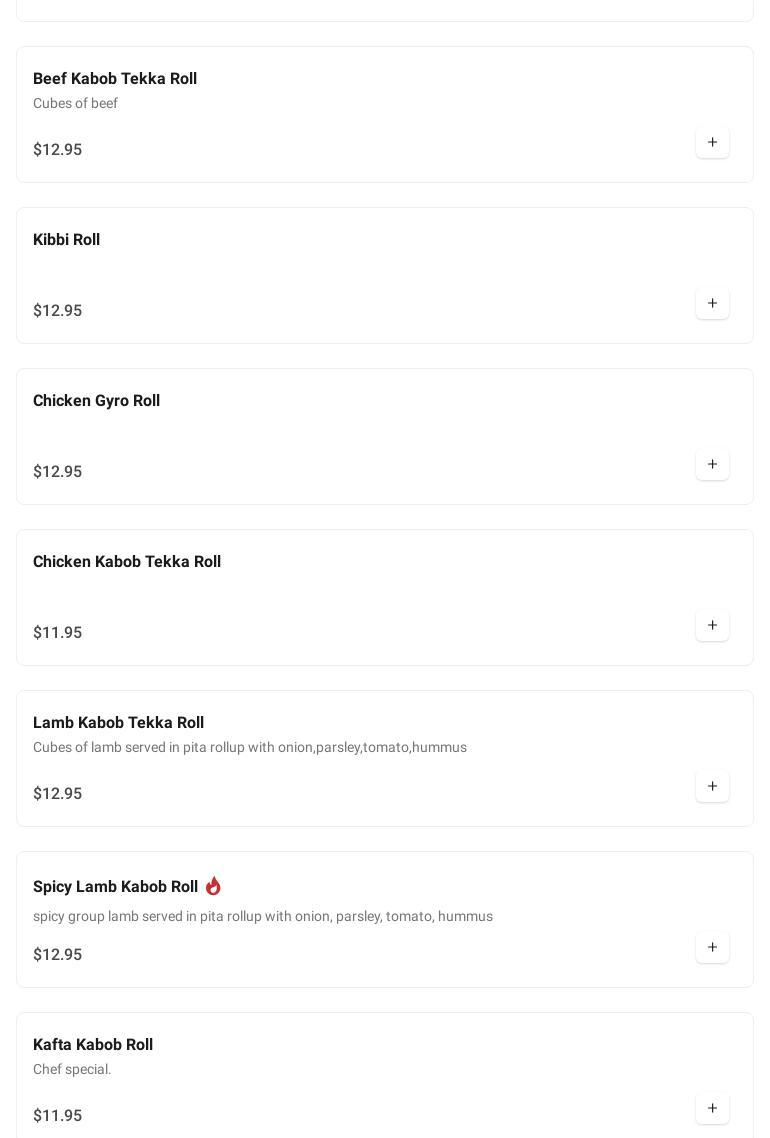The height and width of the screenshot is (1138, 770).
Task: Add Spicy Lamb Kabob Roll to cart
Action: 712,948
